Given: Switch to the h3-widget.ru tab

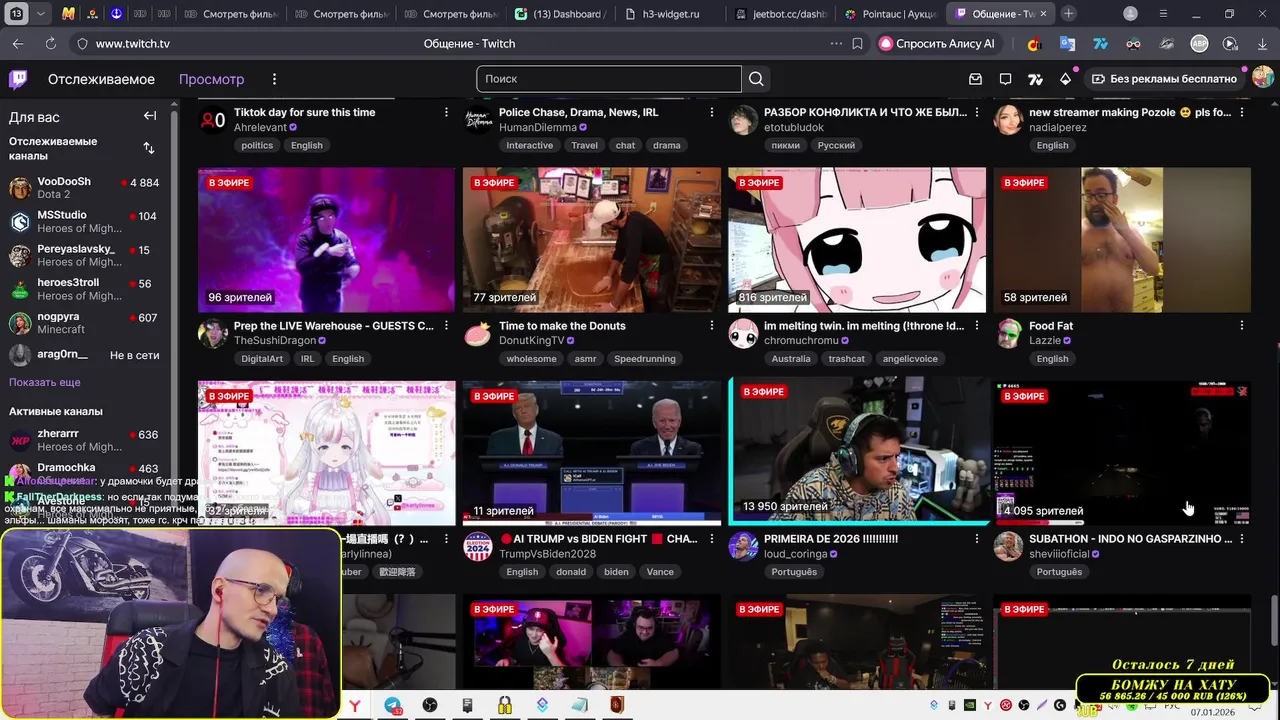Looking at the screenshot, I should (x=667, y=14).
